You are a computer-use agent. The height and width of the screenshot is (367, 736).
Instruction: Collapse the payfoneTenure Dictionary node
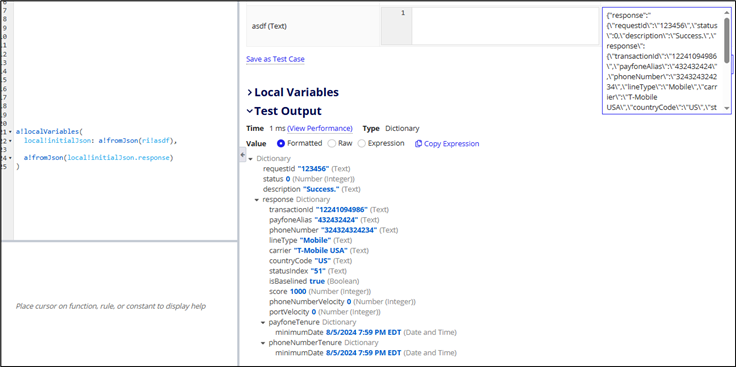click(x=263, y=322)
